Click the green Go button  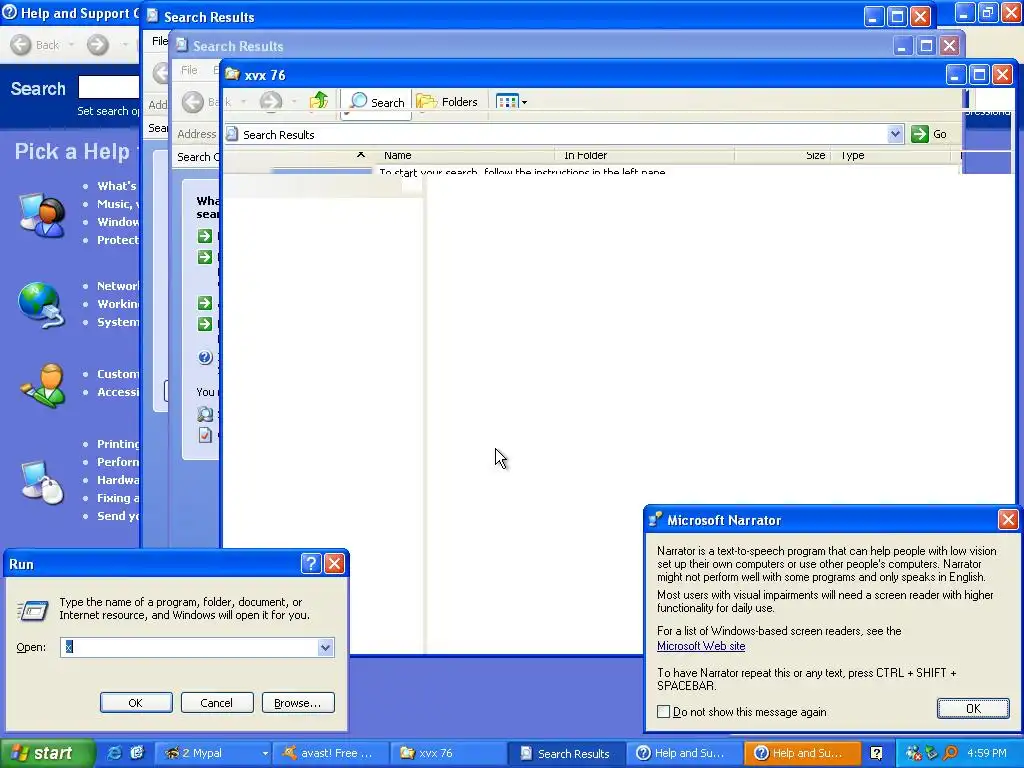[929, 135]
